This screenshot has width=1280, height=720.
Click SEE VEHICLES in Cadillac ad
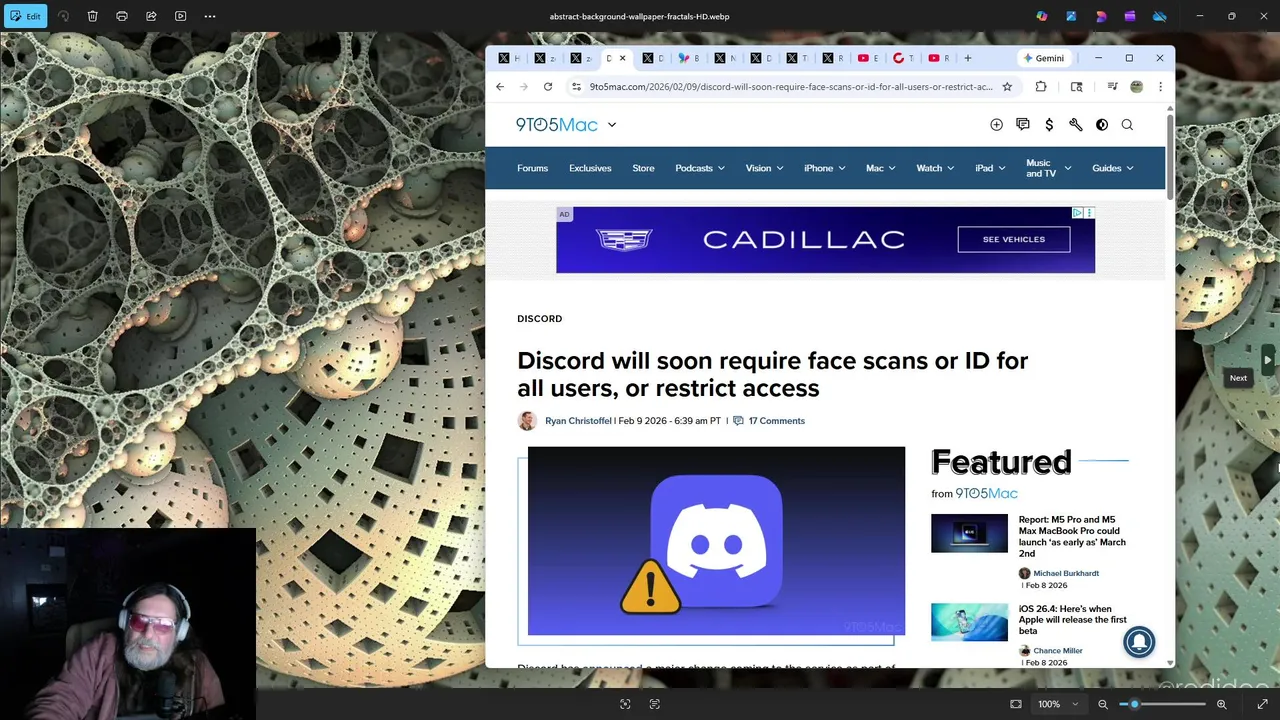click(1014, 240)
